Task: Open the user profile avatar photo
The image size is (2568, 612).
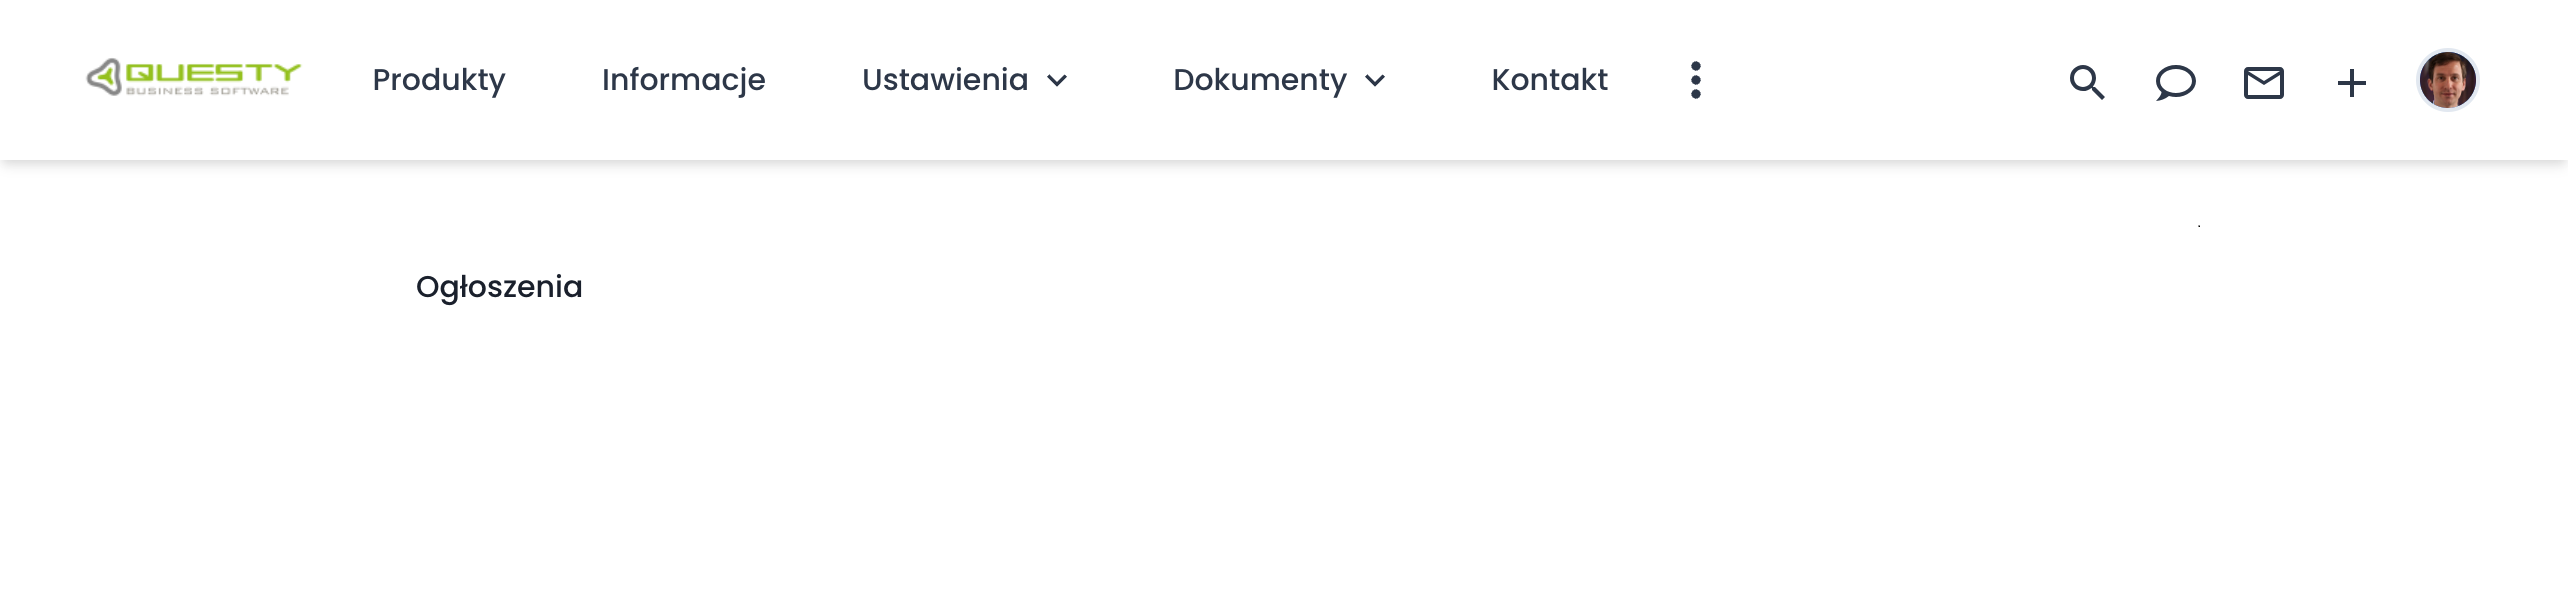Action: pos(2447,80)
